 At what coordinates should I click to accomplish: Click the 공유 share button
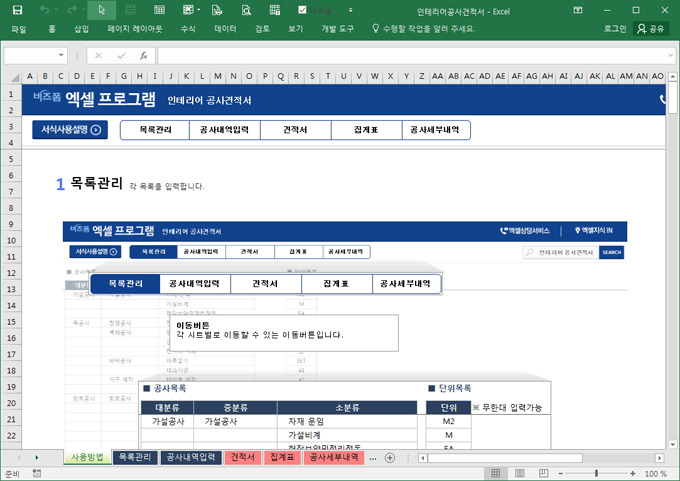pyautogui.click(x=651, y=29)
